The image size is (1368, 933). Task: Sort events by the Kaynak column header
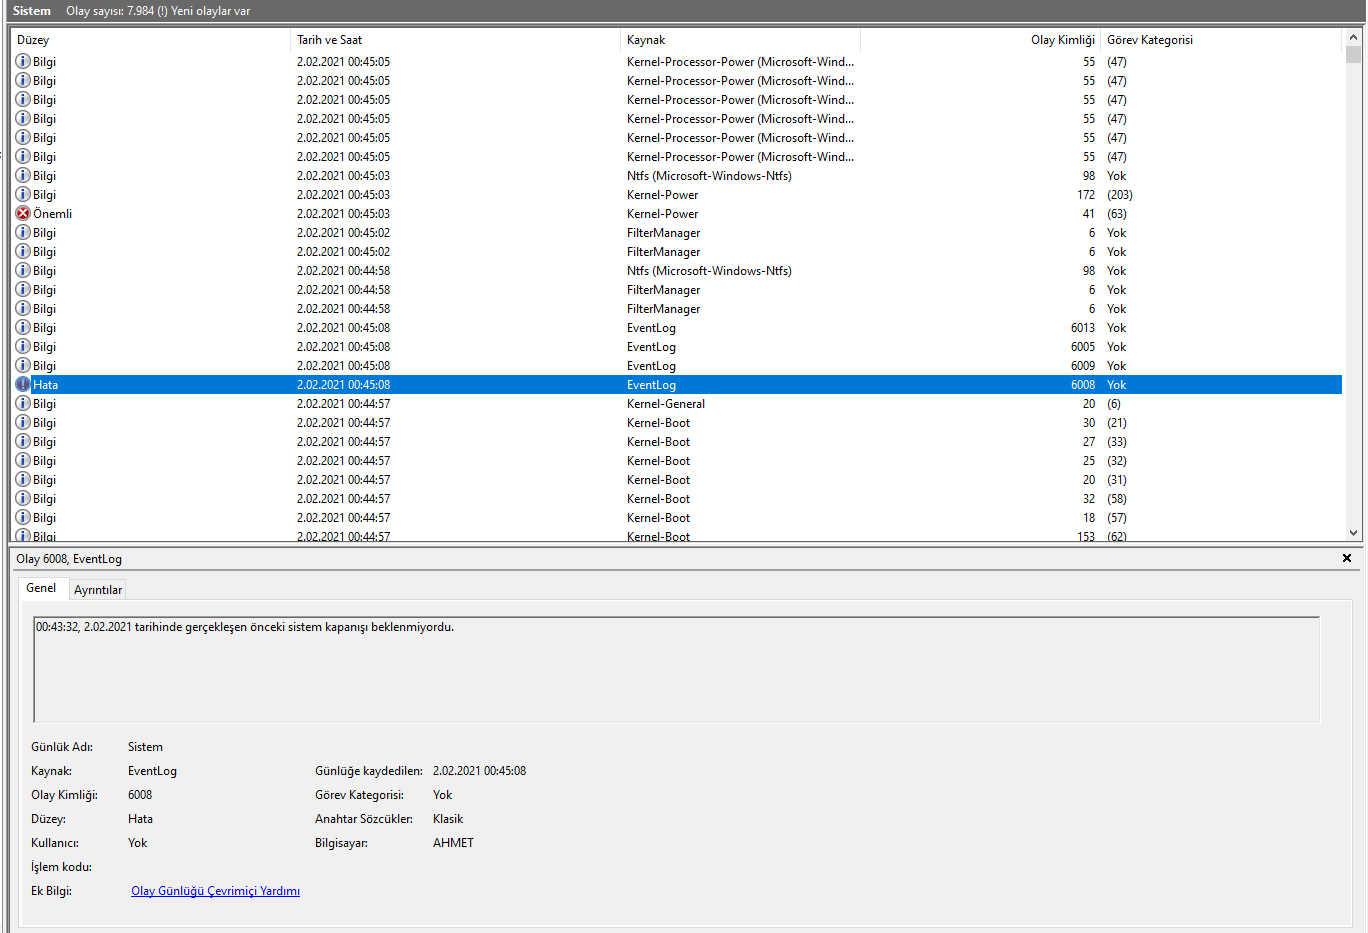740,40
